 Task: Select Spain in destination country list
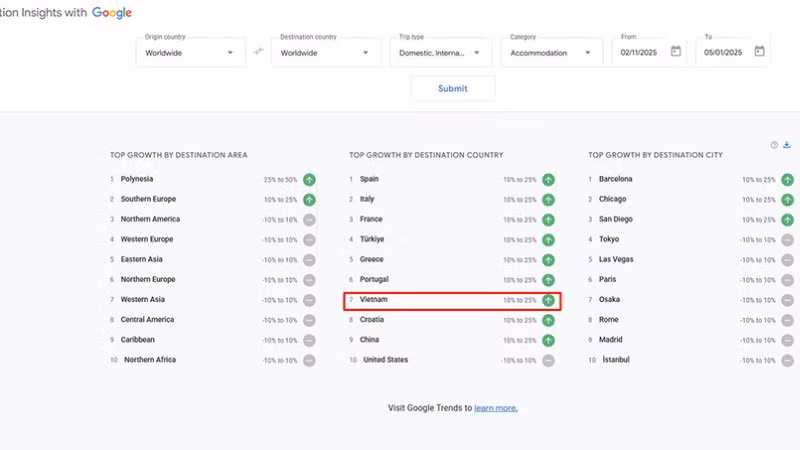coord(369,180)
